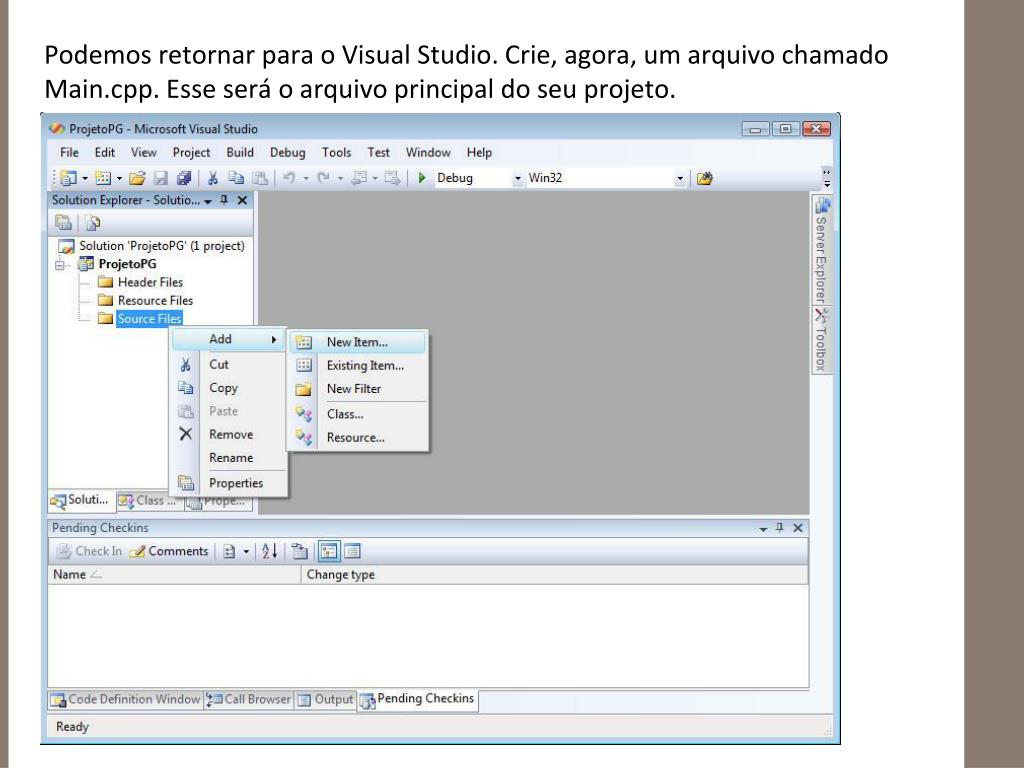Viewport: 1024px width, 768px height.
Task: Click the Find in Files toolbar icon
Action: click(x=704, y=178)
